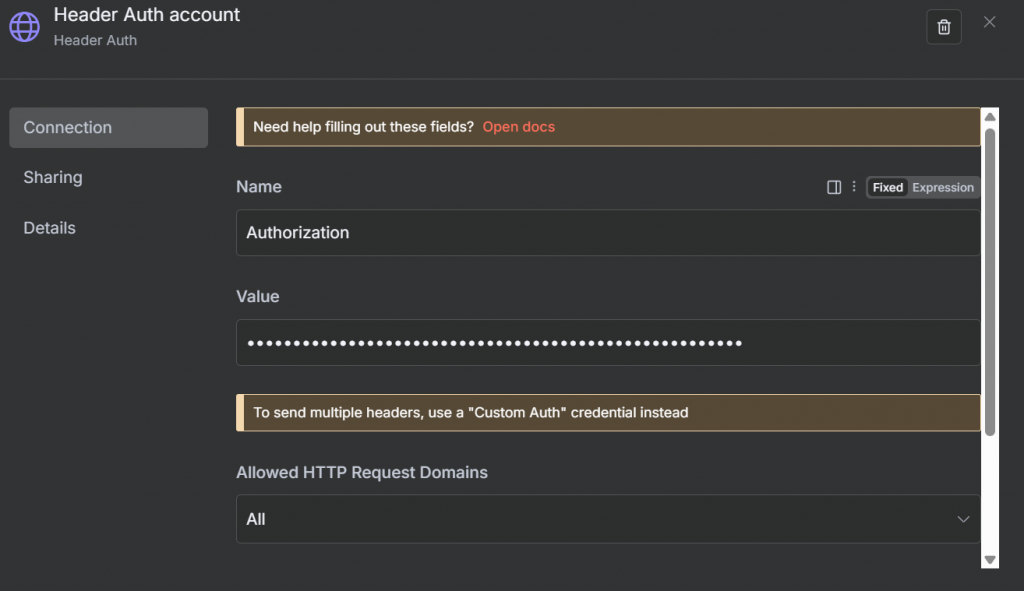Open the Details tab
1024x591 pixels.
[x=50, y=228]
